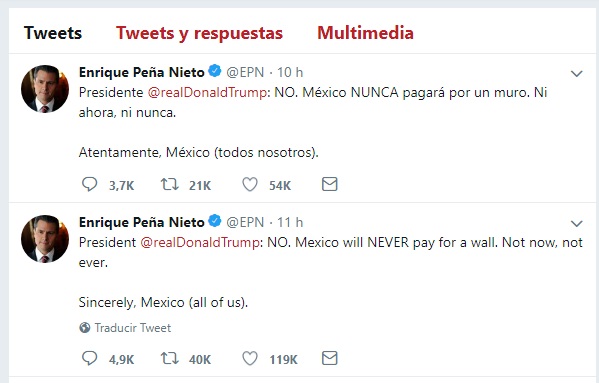Send Spanish tweet via direct message envelope

point(330,184)
